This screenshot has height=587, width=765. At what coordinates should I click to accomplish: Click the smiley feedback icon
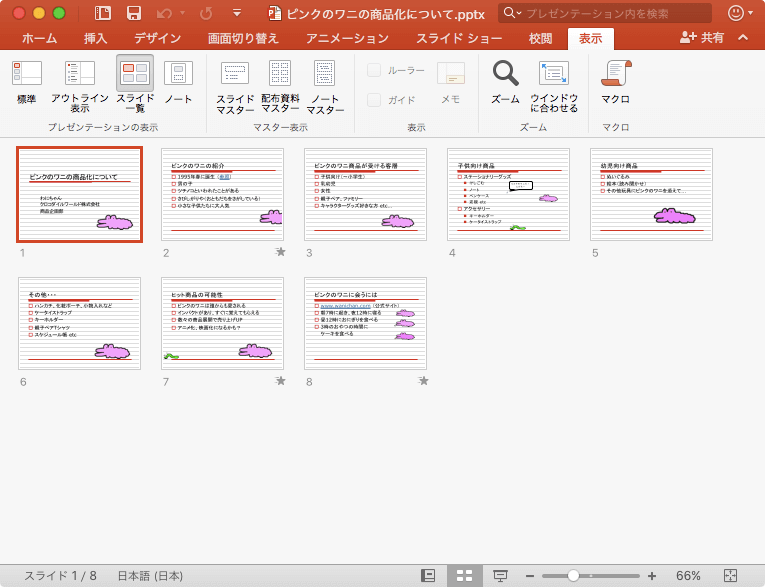click(x=735, y=13)
